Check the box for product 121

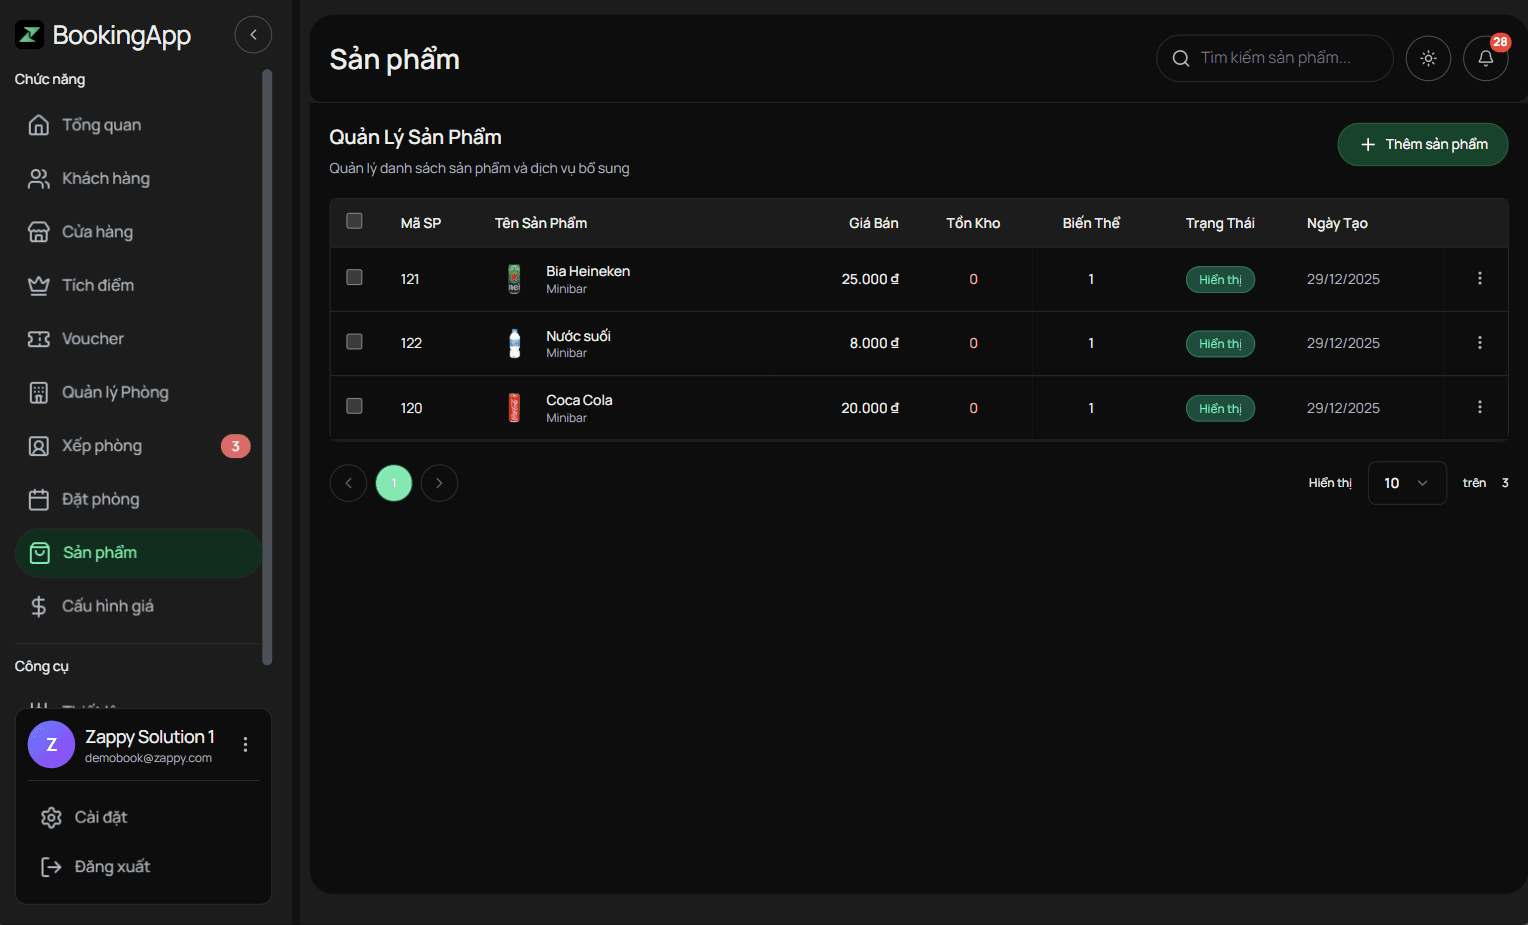coord(354,277)
